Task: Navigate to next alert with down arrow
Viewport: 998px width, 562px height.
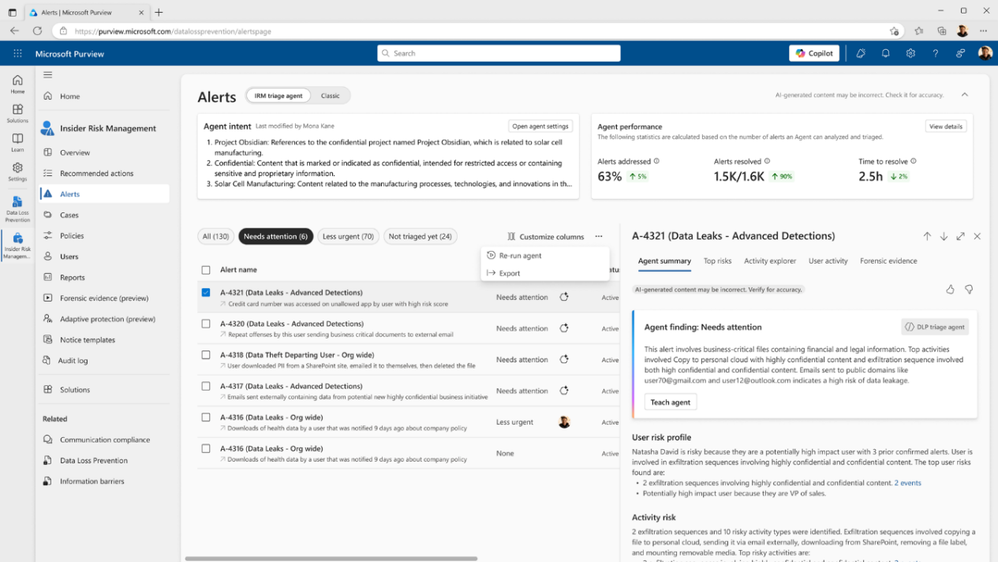Action: 944,236
